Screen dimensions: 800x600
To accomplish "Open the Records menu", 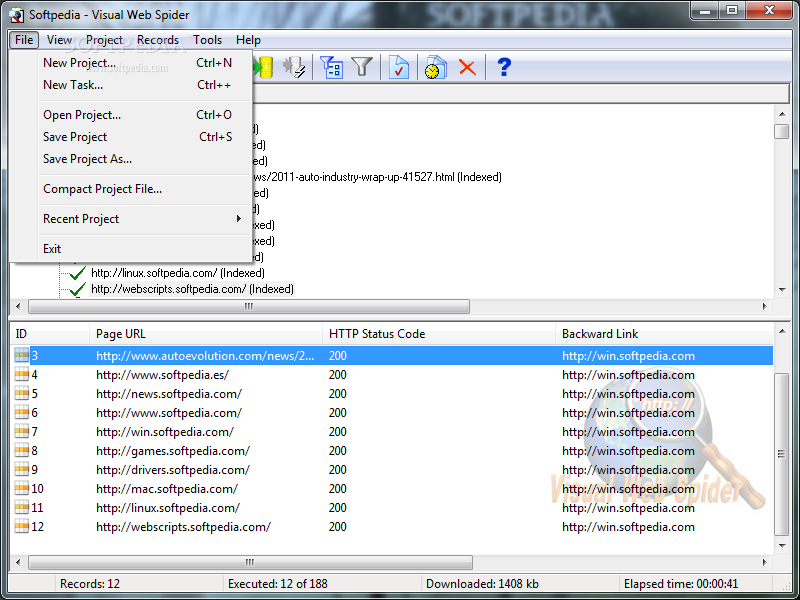I will point(158,40).
